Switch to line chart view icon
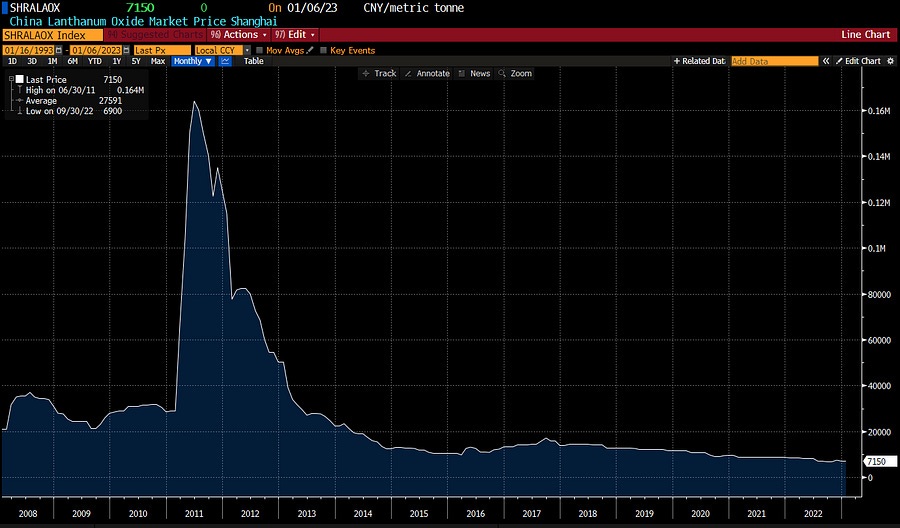The width and height of the screenshot is (900, 528). click(225, 61)
